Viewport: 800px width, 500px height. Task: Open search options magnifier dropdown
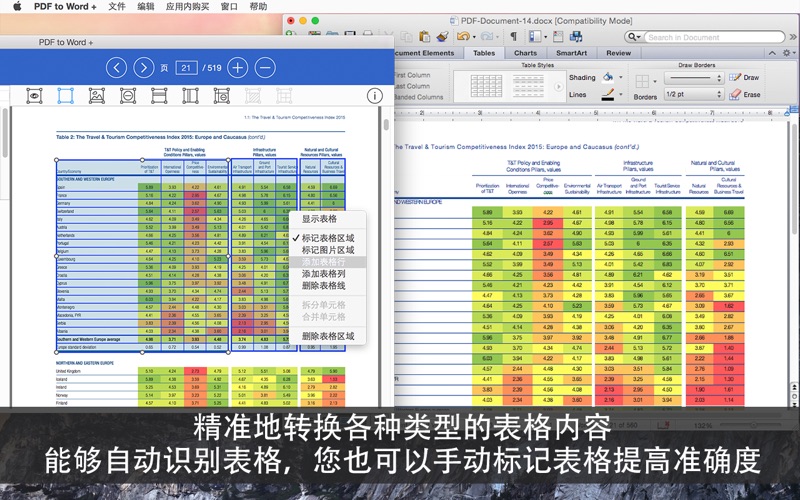pyautogui.click(x=634, y=37)
